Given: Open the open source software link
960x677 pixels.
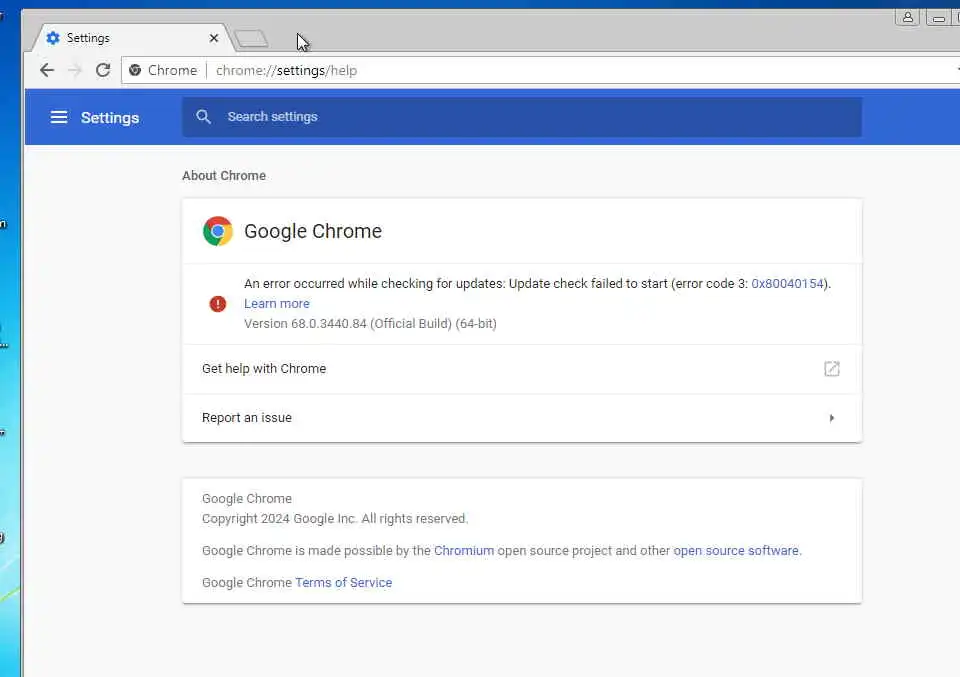Looking at the screenshot, I should tap(736, 550).
